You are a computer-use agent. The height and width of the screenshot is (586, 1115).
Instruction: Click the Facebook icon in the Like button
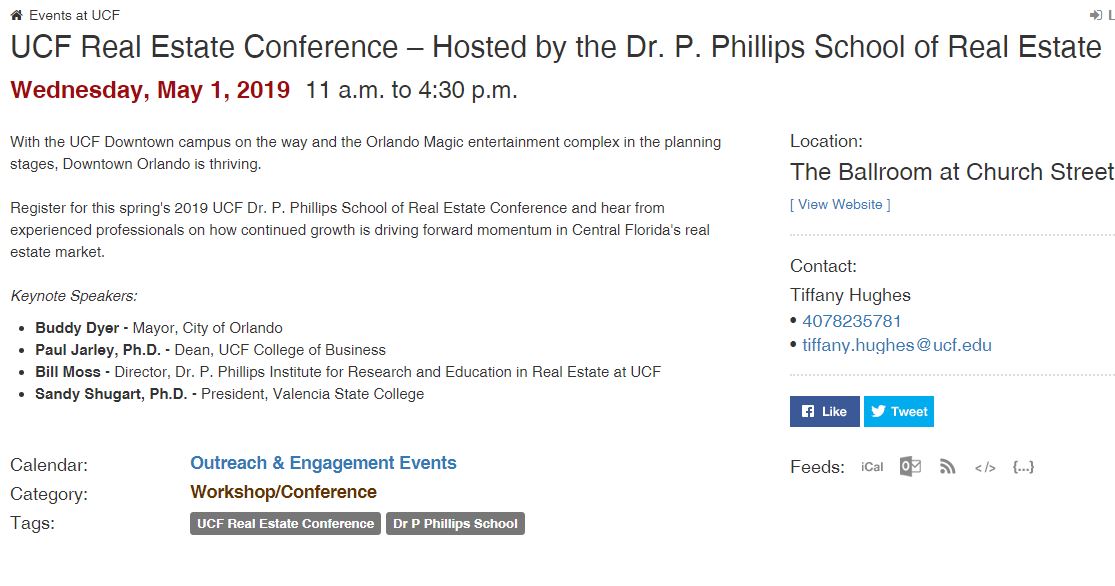tap(808, 411)
